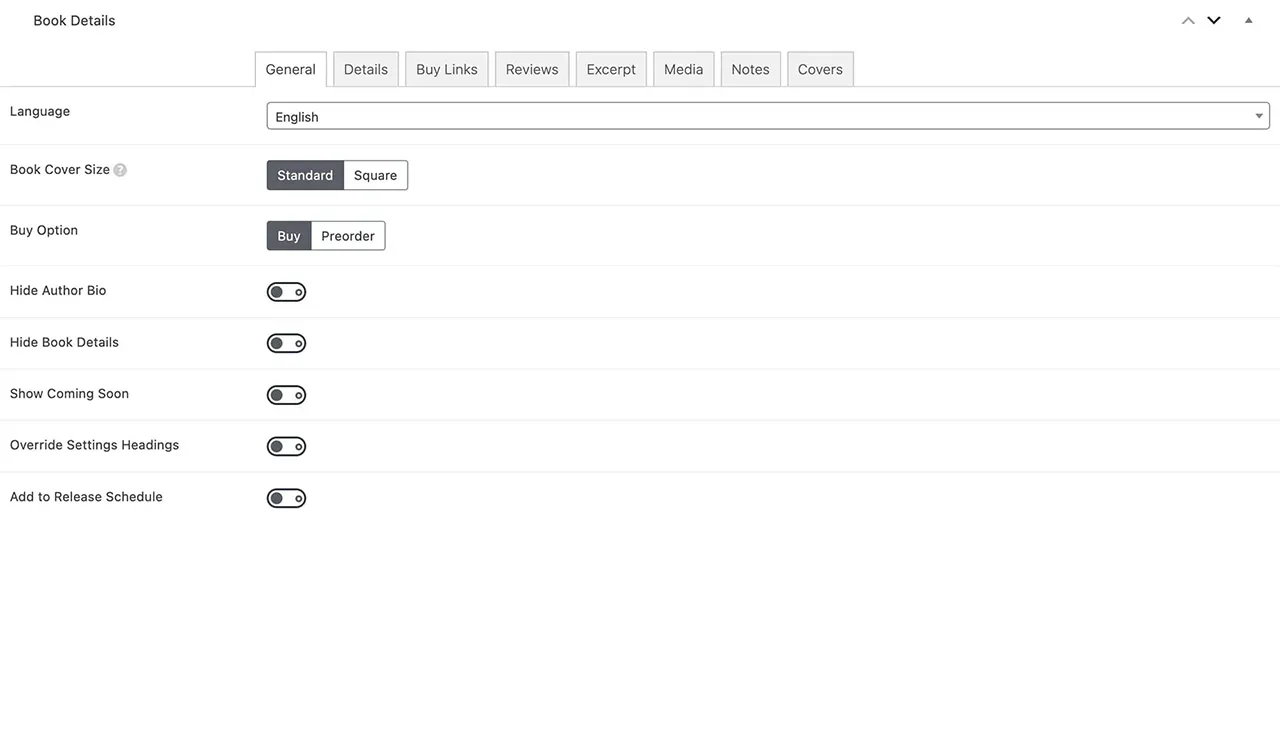Click the move-up chevron for Book Details
The image size is (1280, 748).
(1188, 19)
